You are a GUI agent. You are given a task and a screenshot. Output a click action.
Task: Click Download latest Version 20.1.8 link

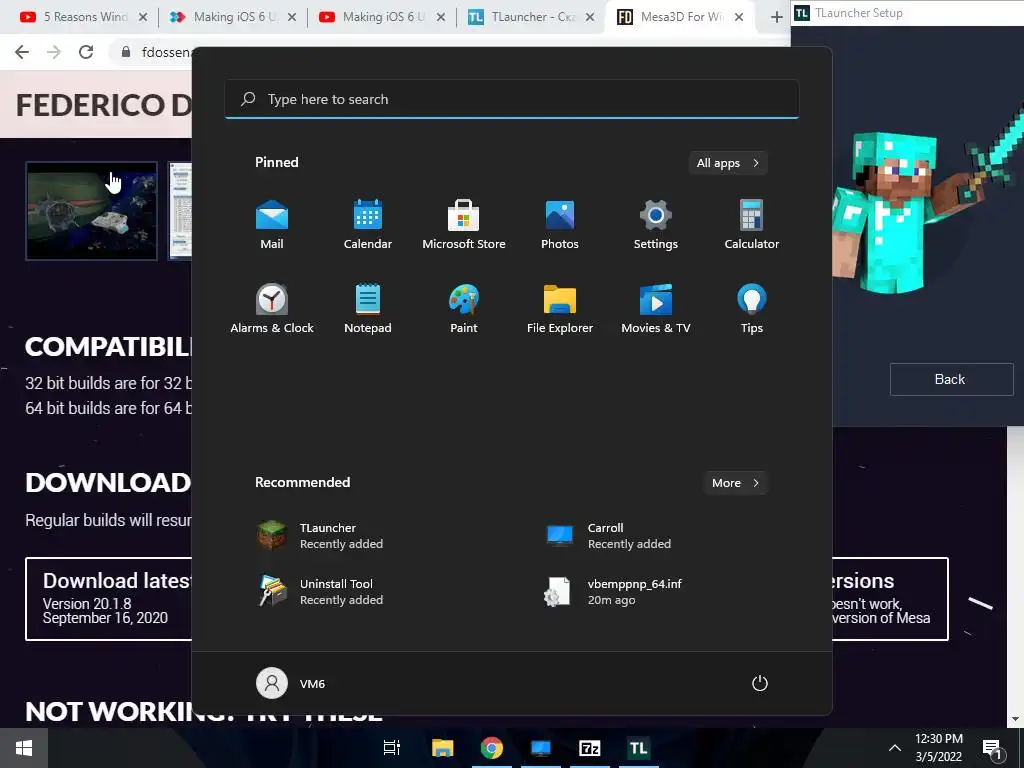109,599
